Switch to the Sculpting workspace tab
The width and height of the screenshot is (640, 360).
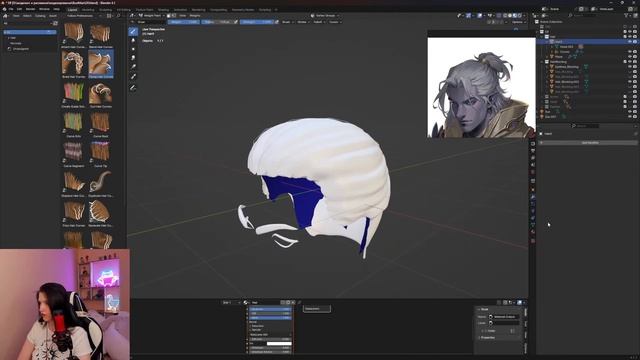pos(105,9)
